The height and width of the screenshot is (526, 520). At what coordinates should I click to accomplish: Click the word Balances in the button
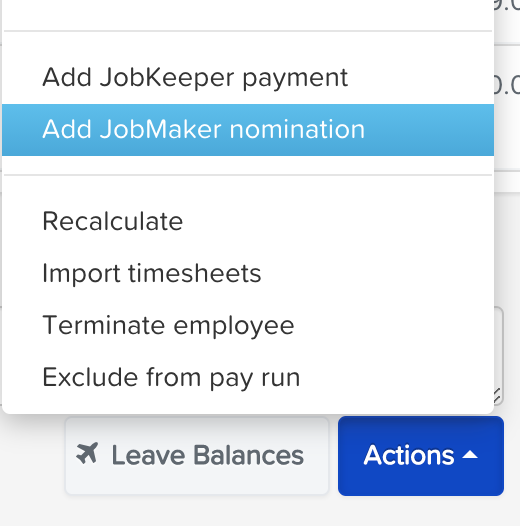pos(249,455)
